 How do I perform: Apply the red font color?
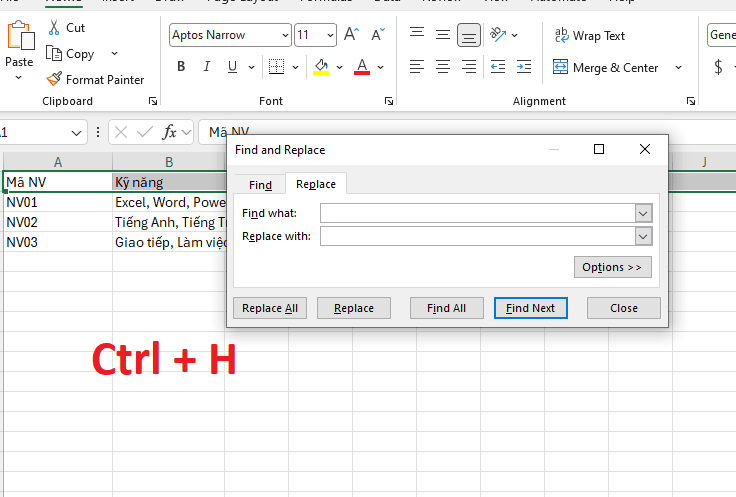[x=362, y=67]
